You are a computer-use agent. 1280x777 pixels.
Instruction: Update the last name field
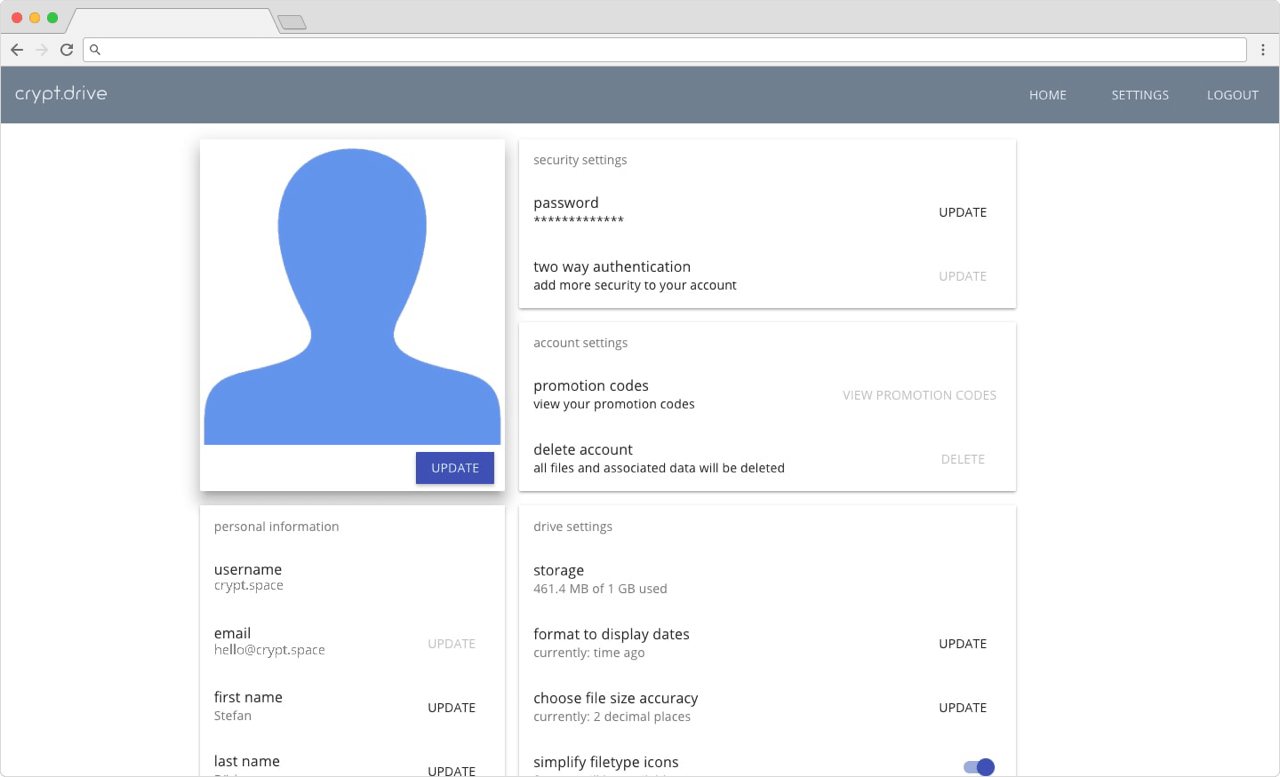tap(452, 770)
